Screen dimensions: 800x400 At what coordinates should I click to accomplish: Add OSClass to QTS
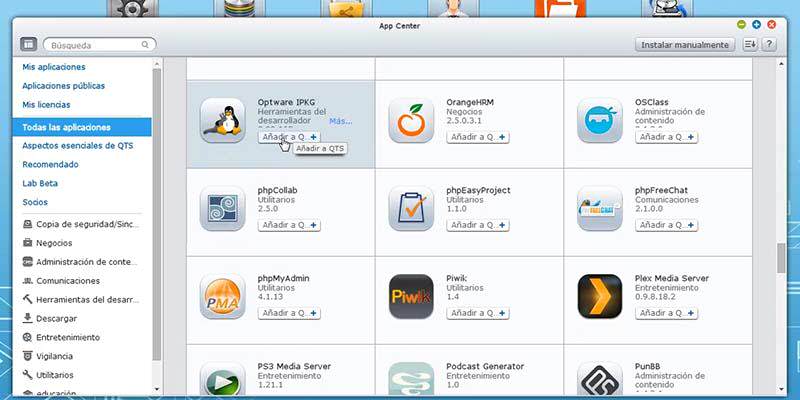tap(666, 137)
